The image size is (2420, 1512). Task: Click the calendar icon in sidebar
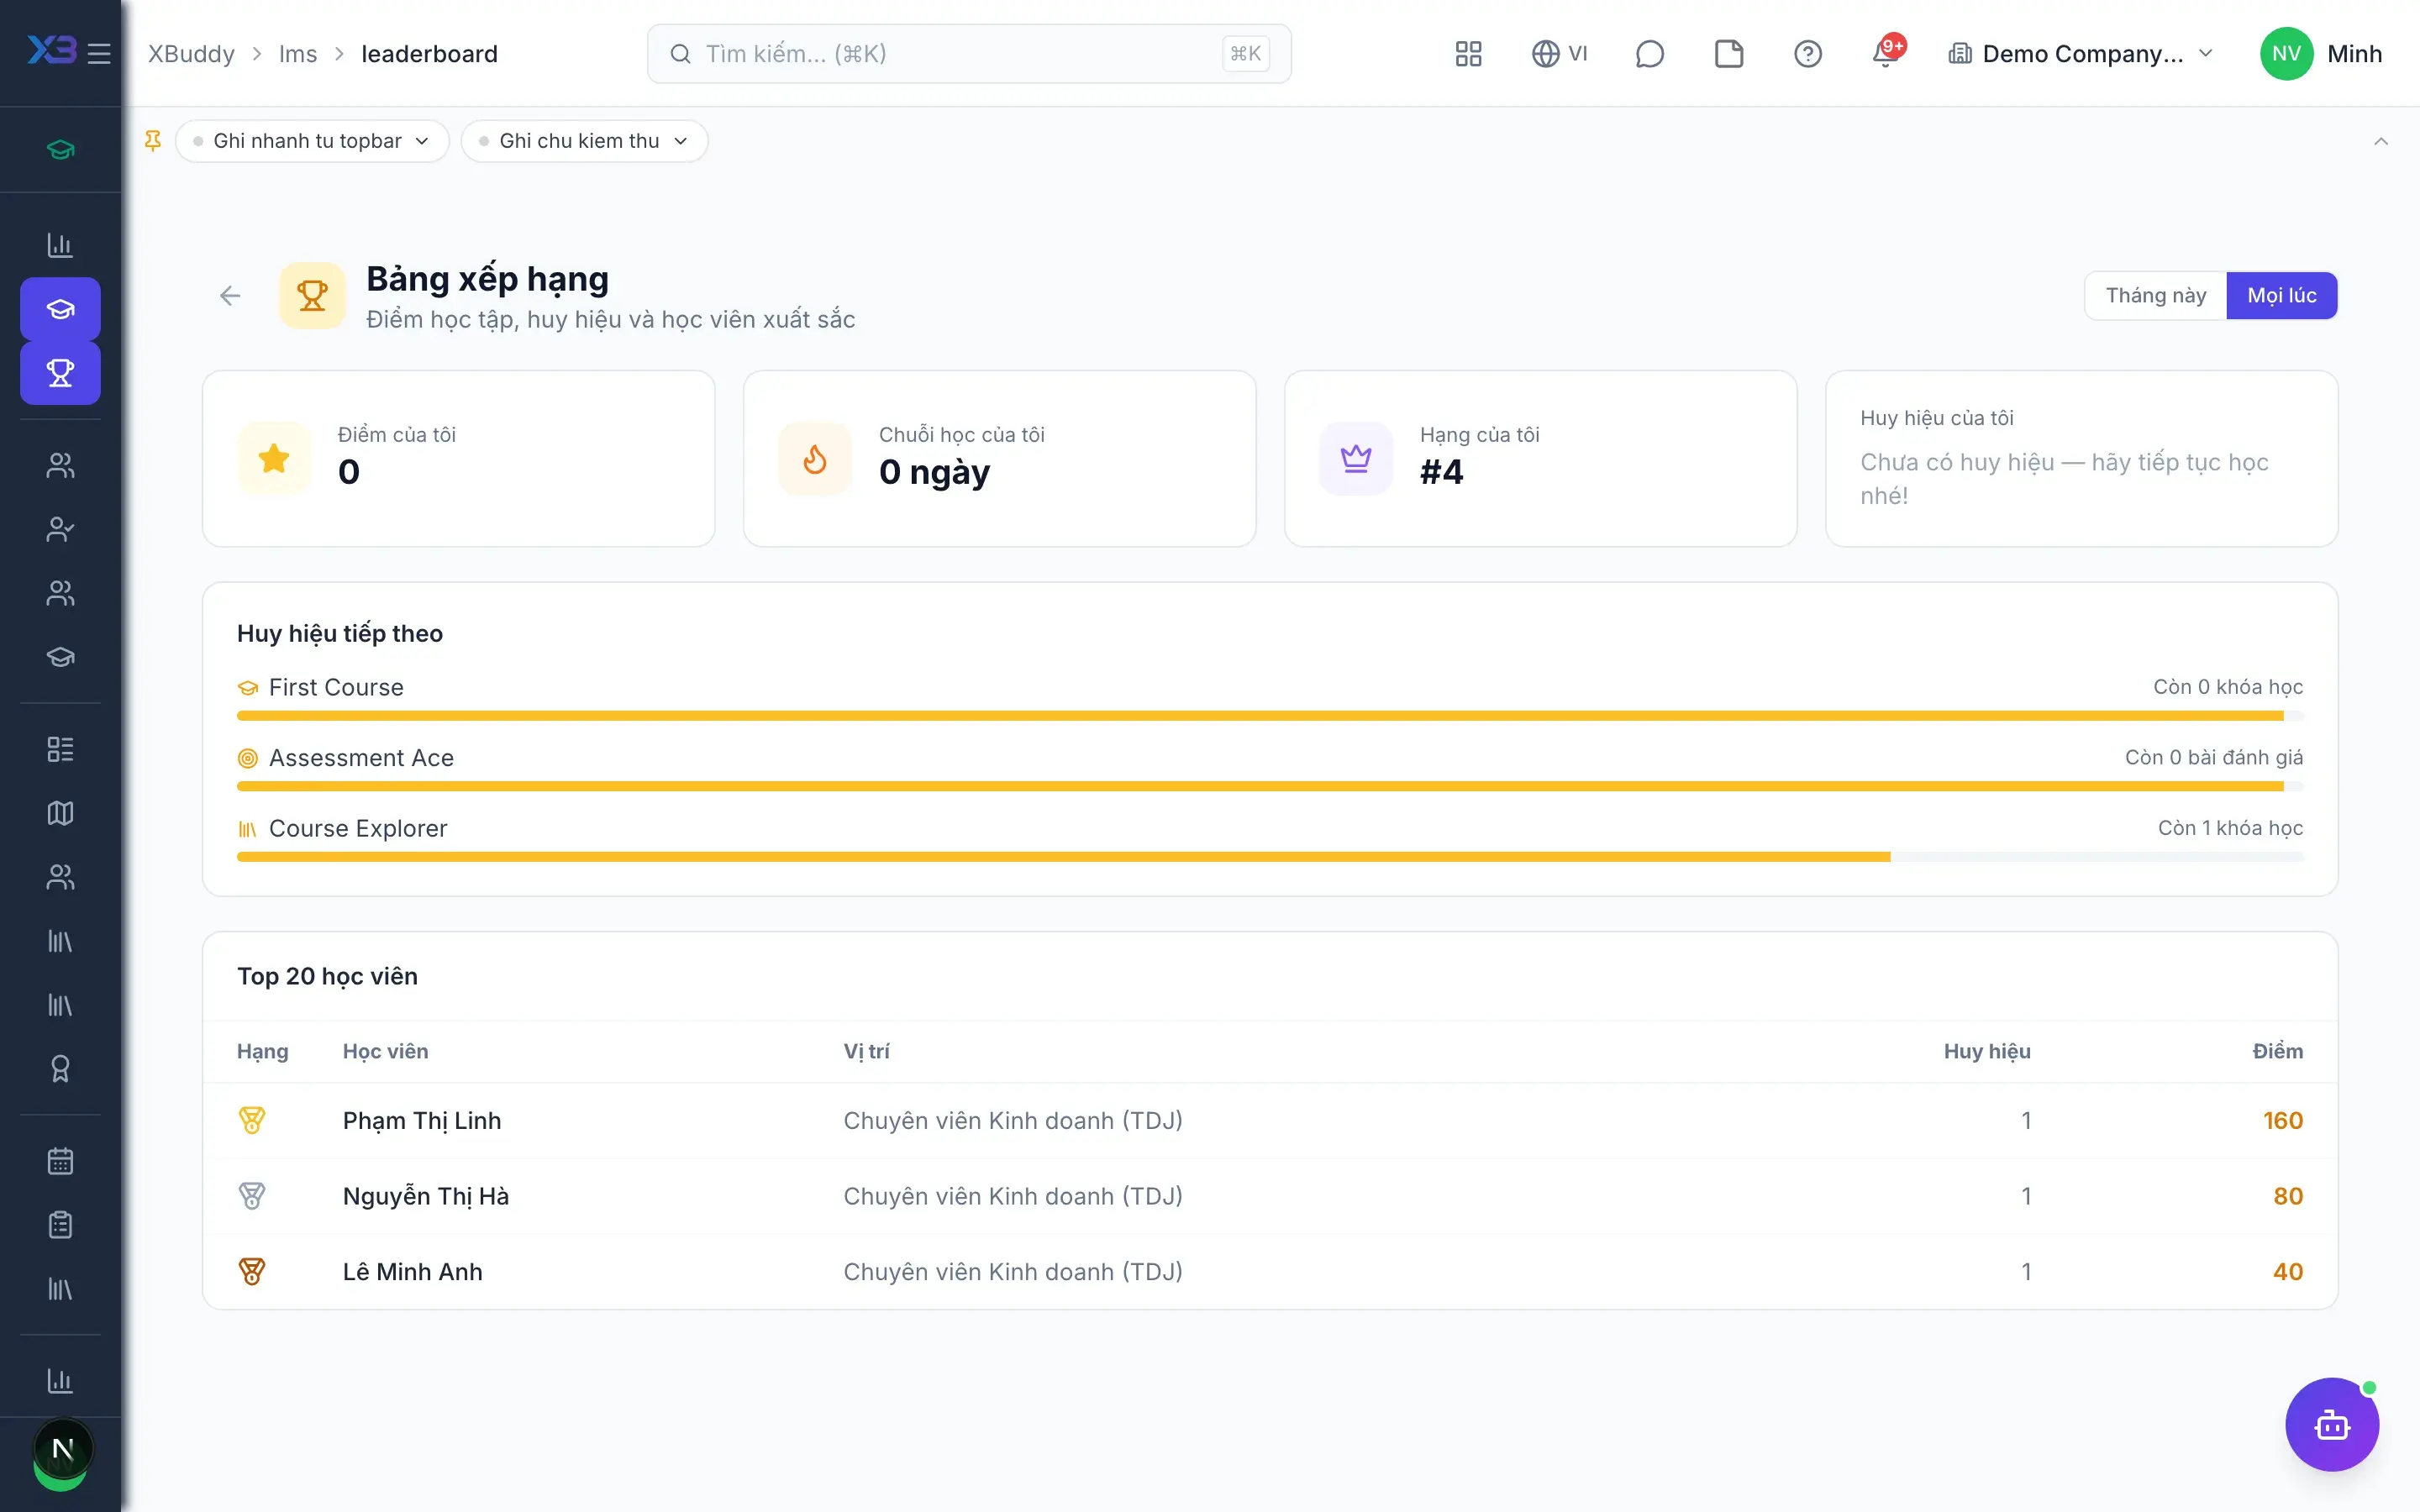click(x=60, y=1161)
